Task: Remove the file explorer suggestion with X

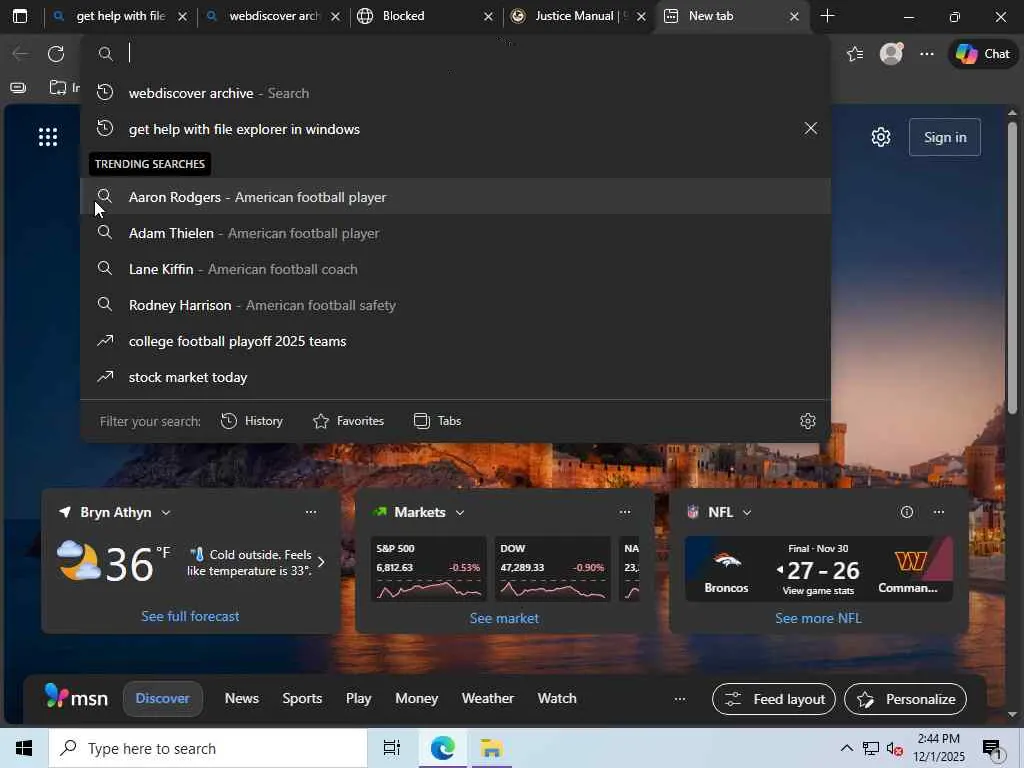Action: (x=810, y=129)
